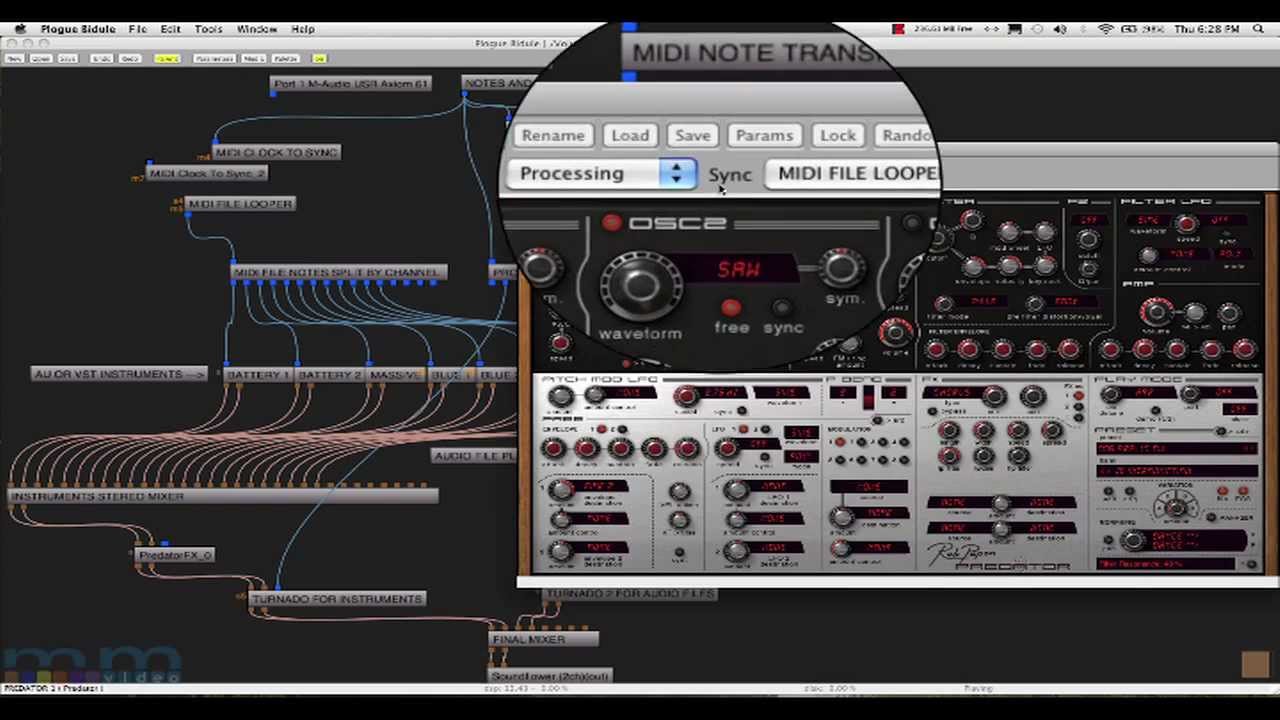Select FX slot 1 radio button
The width and height of the screenshot is (1280, 720).
click(x=1078, y=396)
